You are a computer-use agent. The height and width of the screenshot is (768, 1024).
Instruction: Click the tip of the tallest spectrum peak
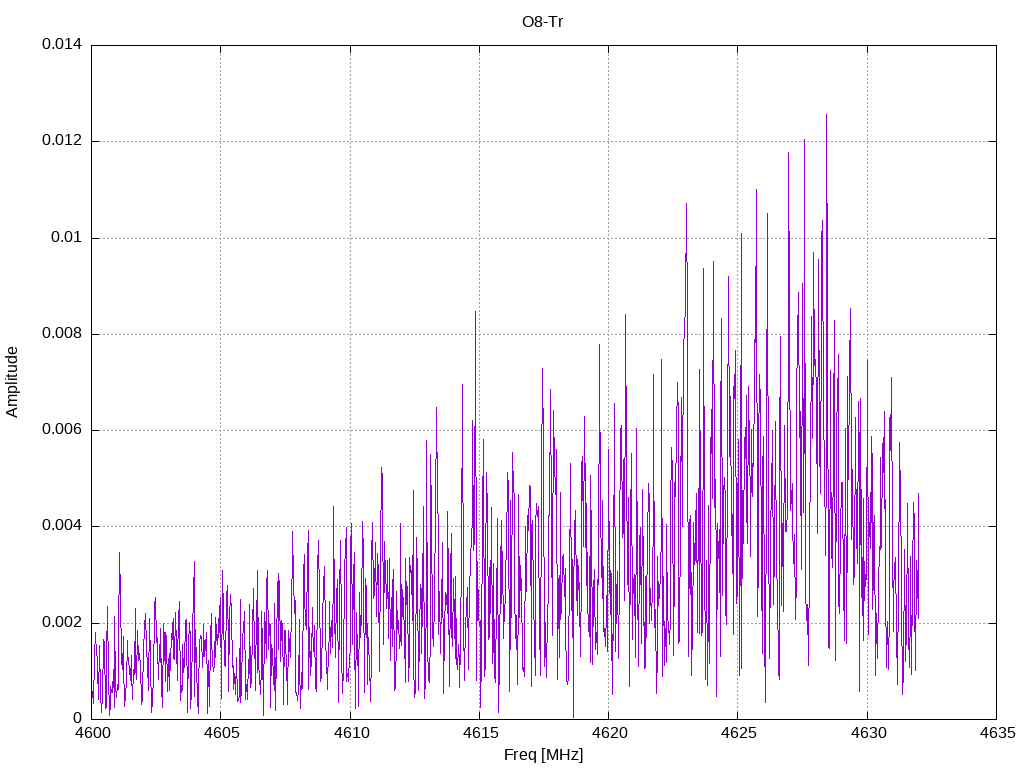[826, 115]
